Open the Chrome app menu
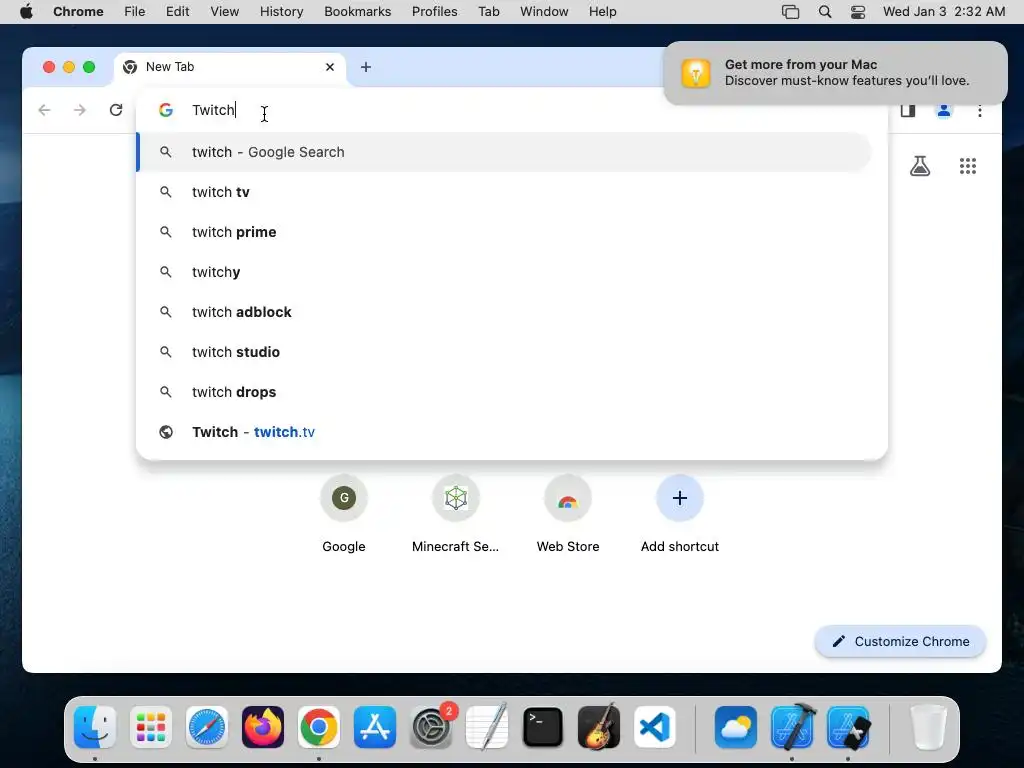The height and width of the screenshot is (768, 1024). 78,12
